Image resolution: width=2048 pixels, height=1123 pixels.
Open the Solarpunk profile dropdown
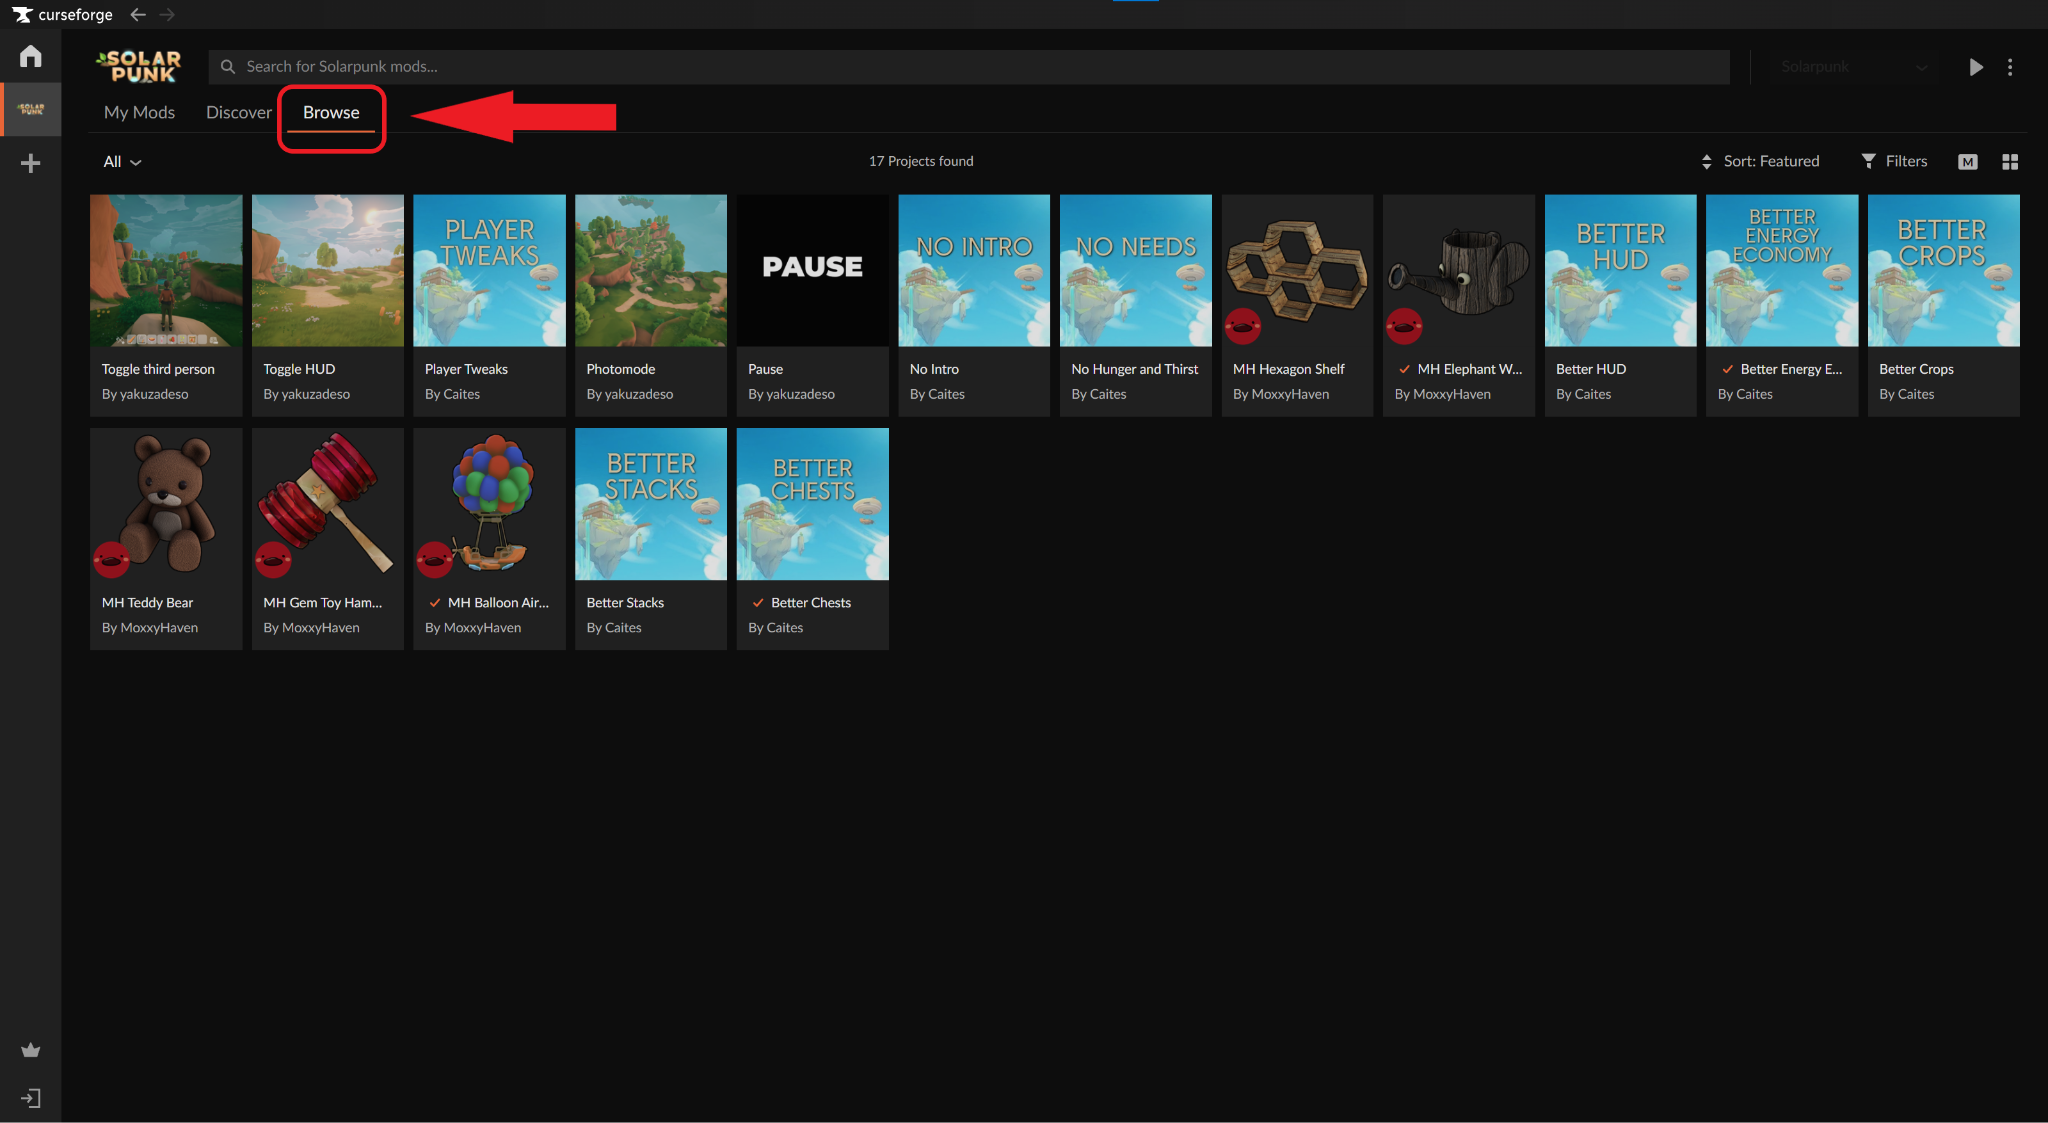(1853, 67)
